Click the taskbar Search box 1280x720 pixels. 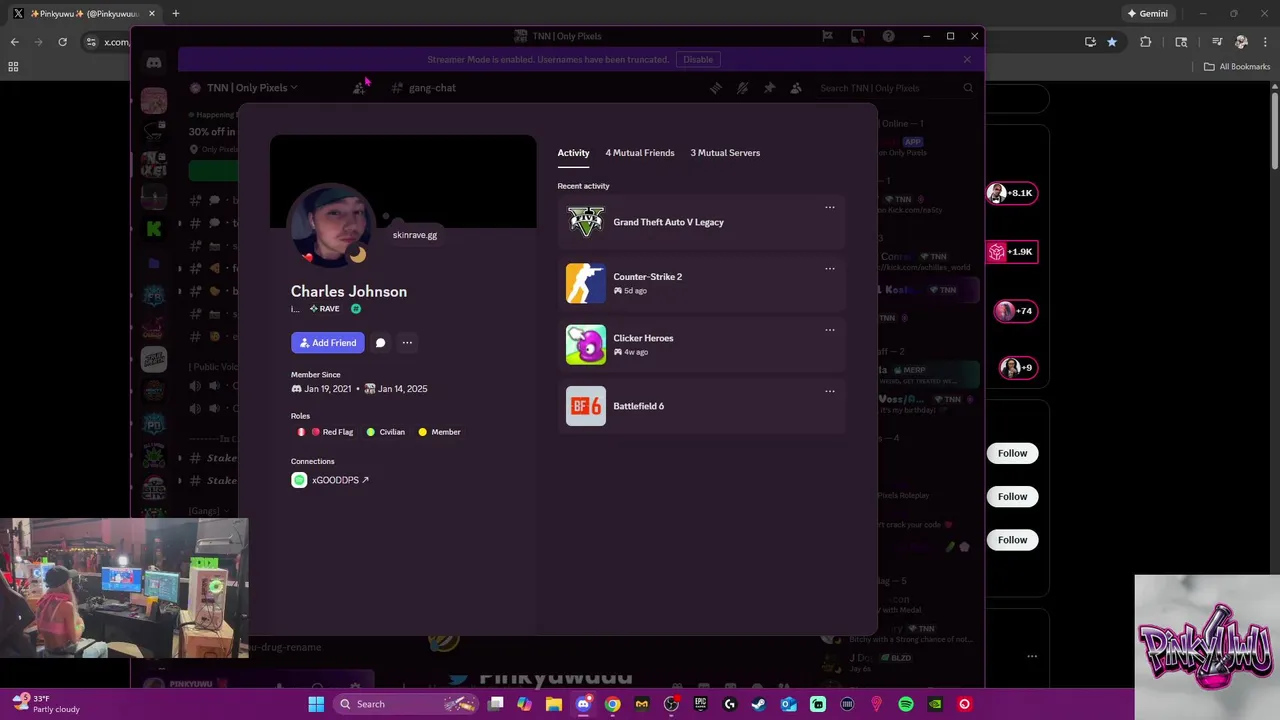click(404, 704)
